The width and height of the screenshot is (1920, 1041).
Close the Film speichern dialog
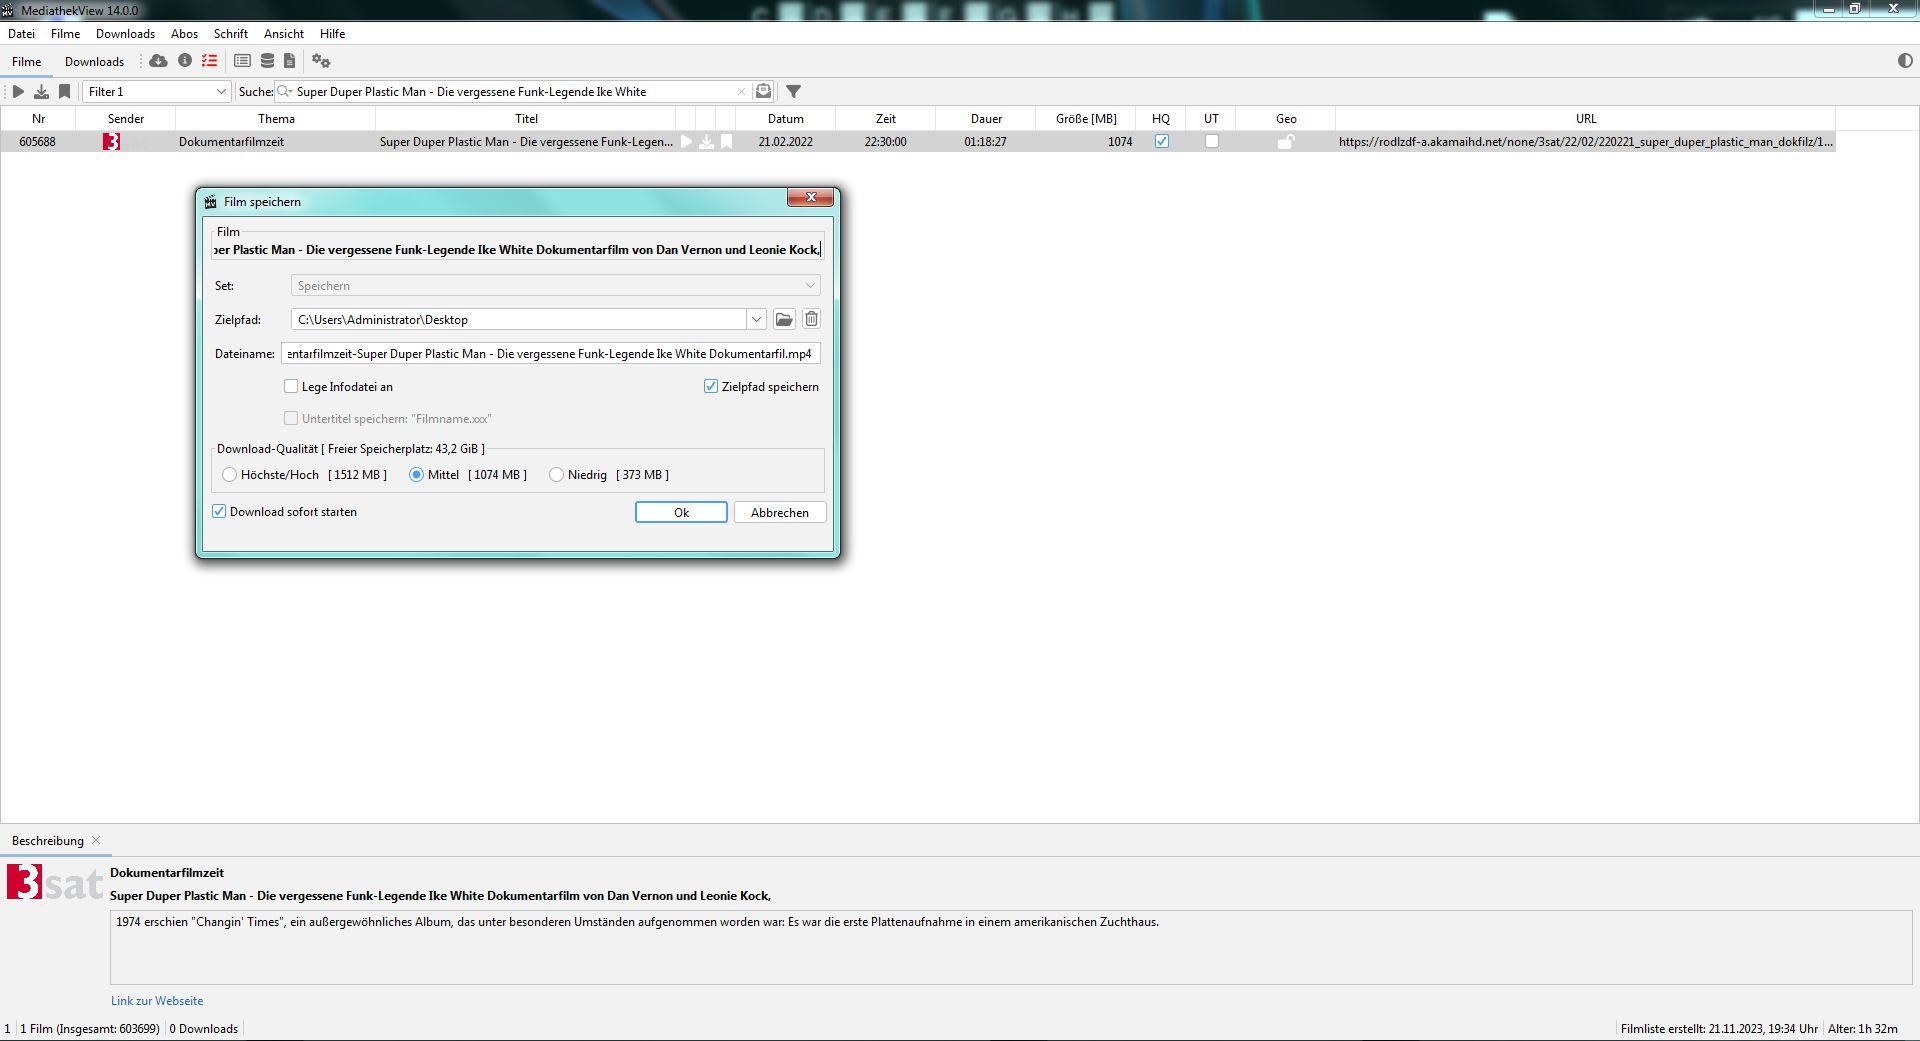[x=811, y=197]
